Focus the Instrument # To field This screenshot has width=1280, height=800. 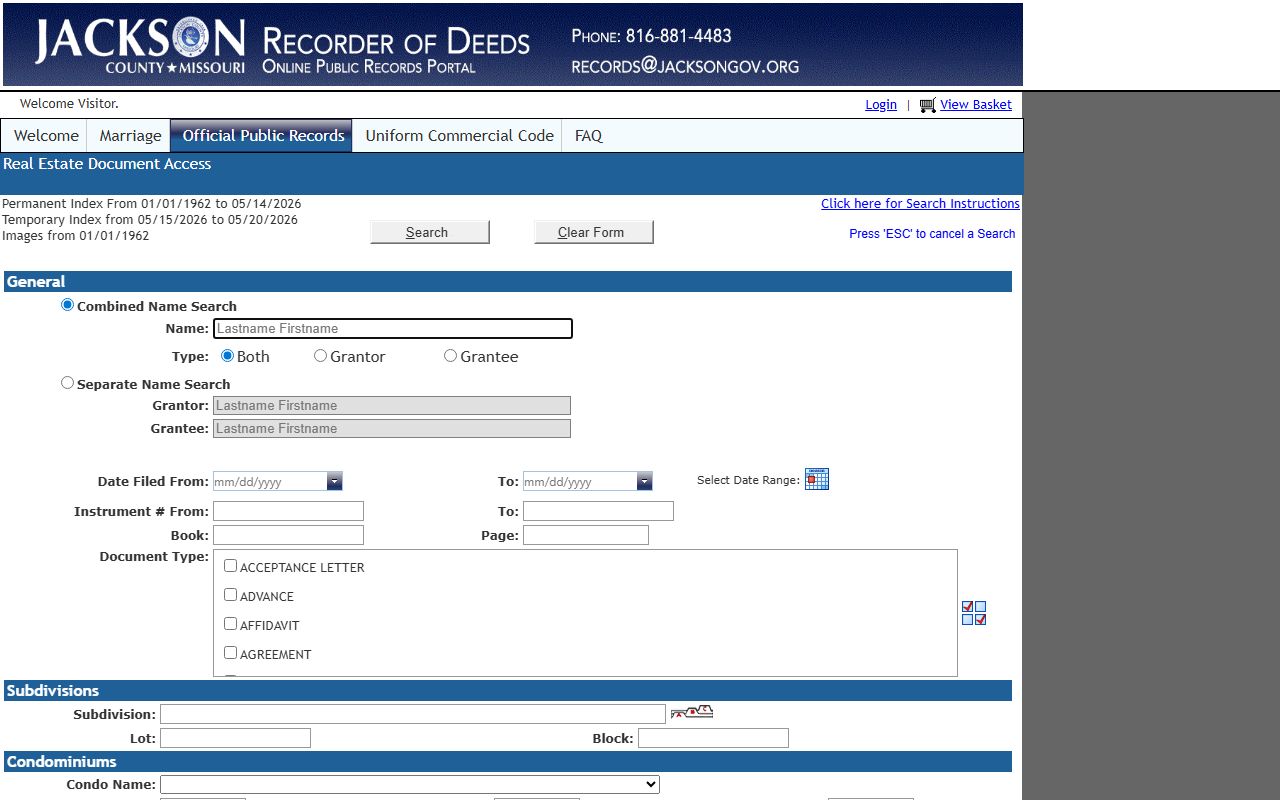coord(598,511)
